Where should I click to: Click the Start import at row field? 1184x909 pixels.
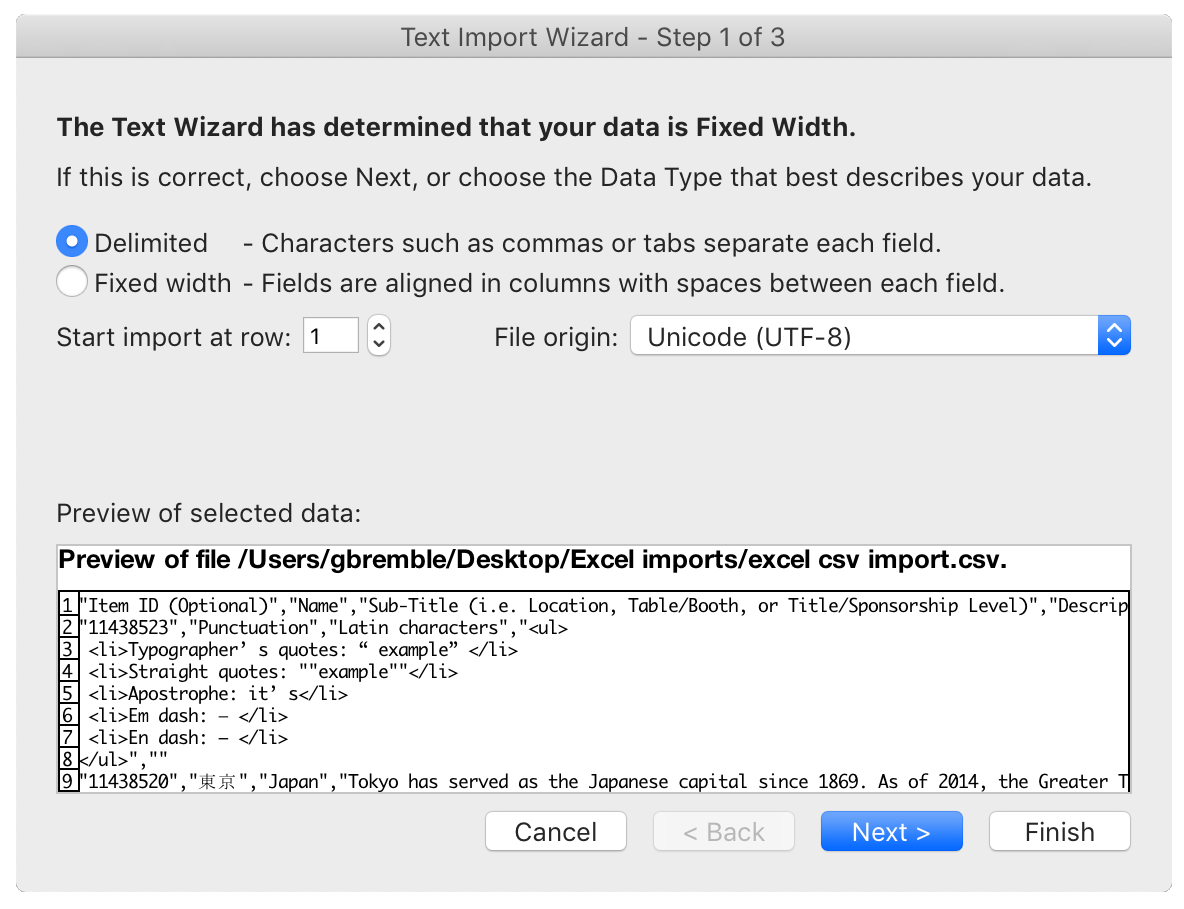(330, 335)
